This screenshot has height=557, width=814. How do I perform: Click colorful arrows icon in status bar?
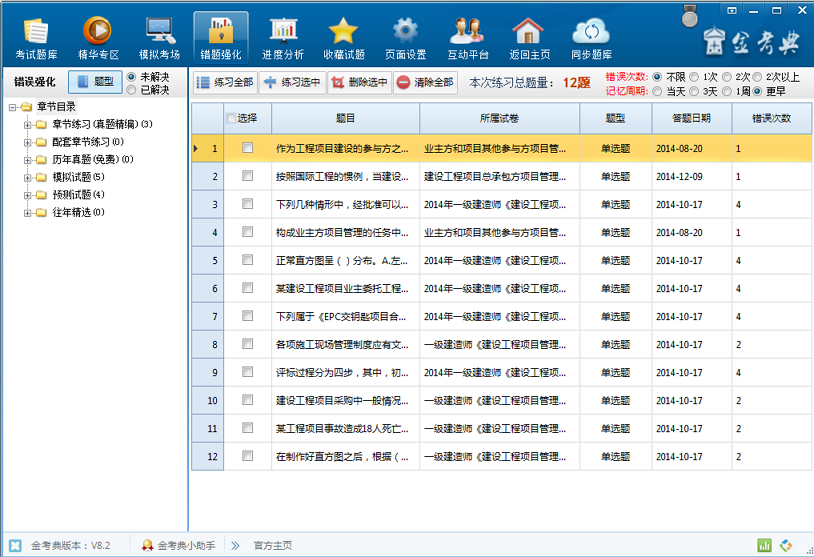coord(786,545)
